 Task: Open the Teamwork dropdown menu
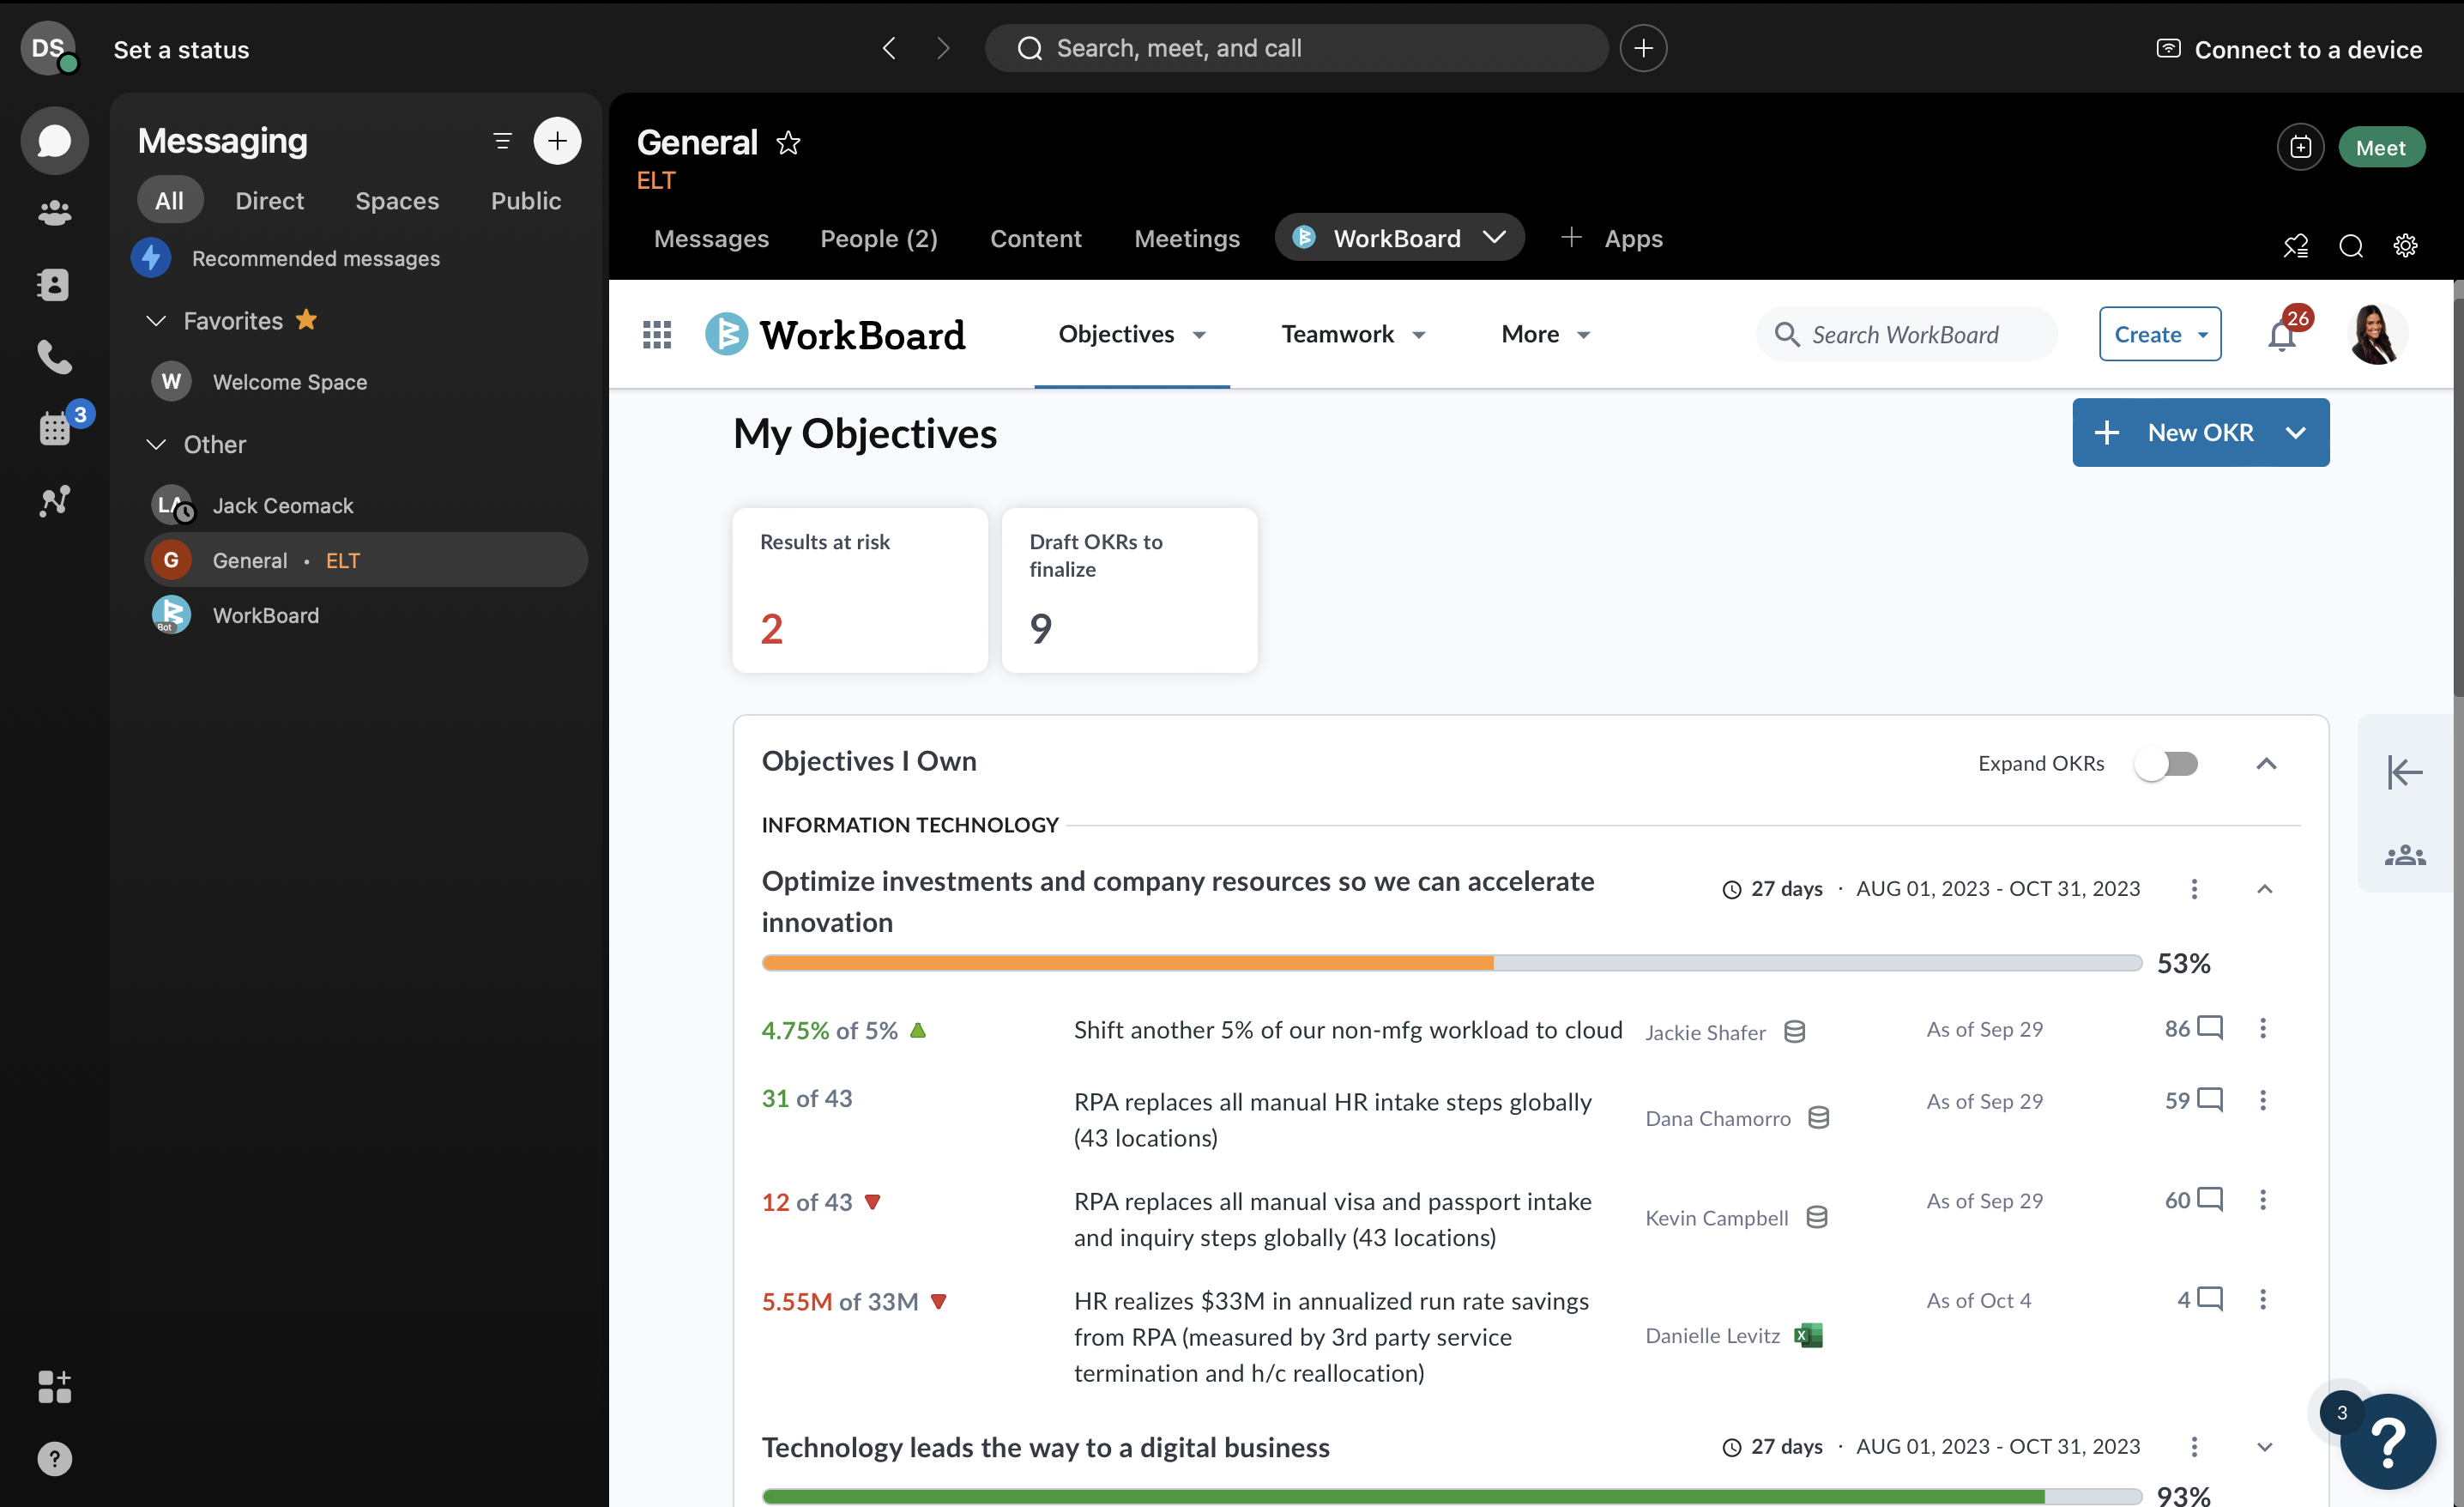click(1353, 334)
